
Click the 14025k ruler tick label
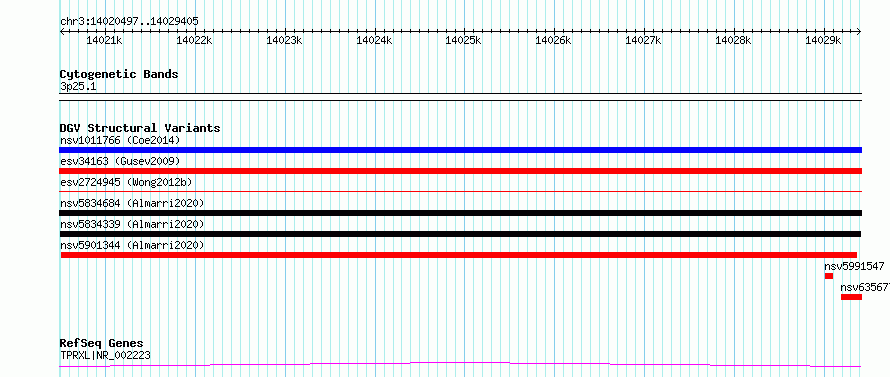463,40
